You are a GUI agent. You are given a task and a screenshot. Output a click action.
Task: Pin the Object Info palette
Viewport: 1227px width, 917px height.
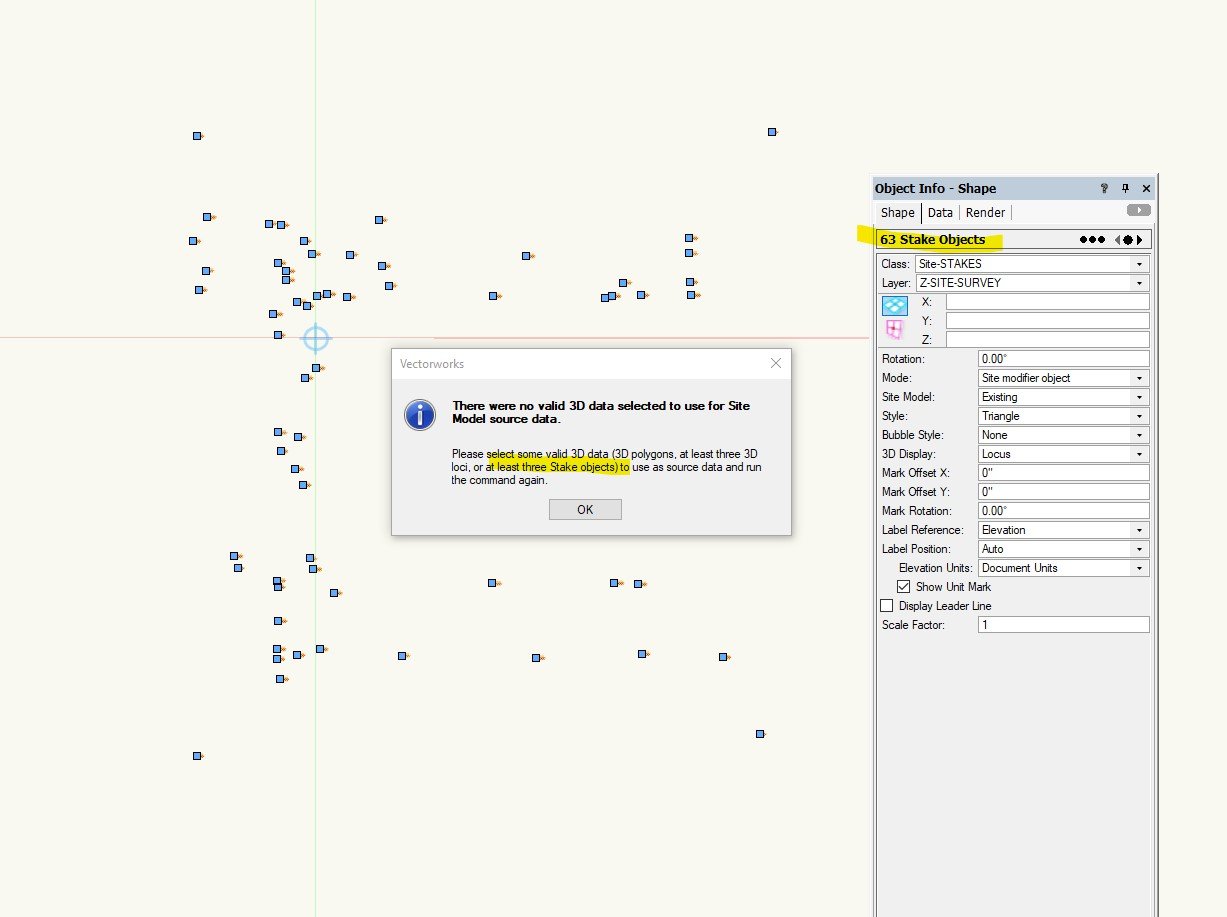point(1125,188)
